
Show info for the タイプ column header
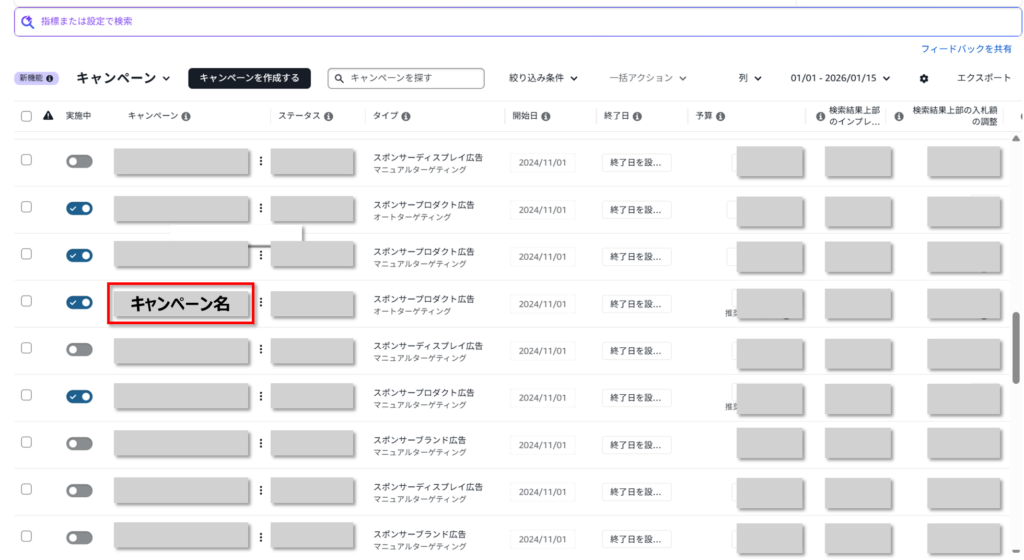click(x=406, y=116)
